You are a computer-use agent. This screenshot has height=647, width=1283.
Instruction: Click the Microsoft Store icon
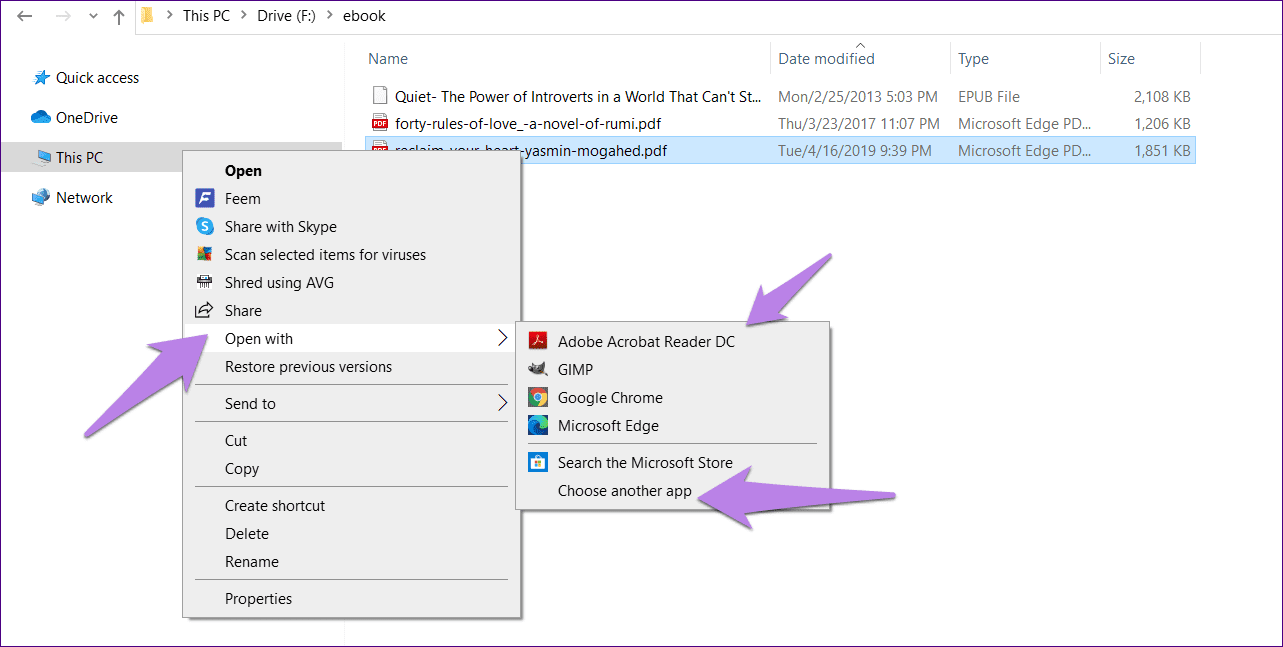click(x=538, y=462)
